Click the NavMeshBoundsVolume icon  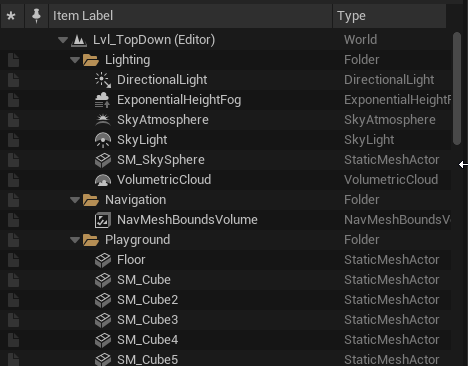103,220
